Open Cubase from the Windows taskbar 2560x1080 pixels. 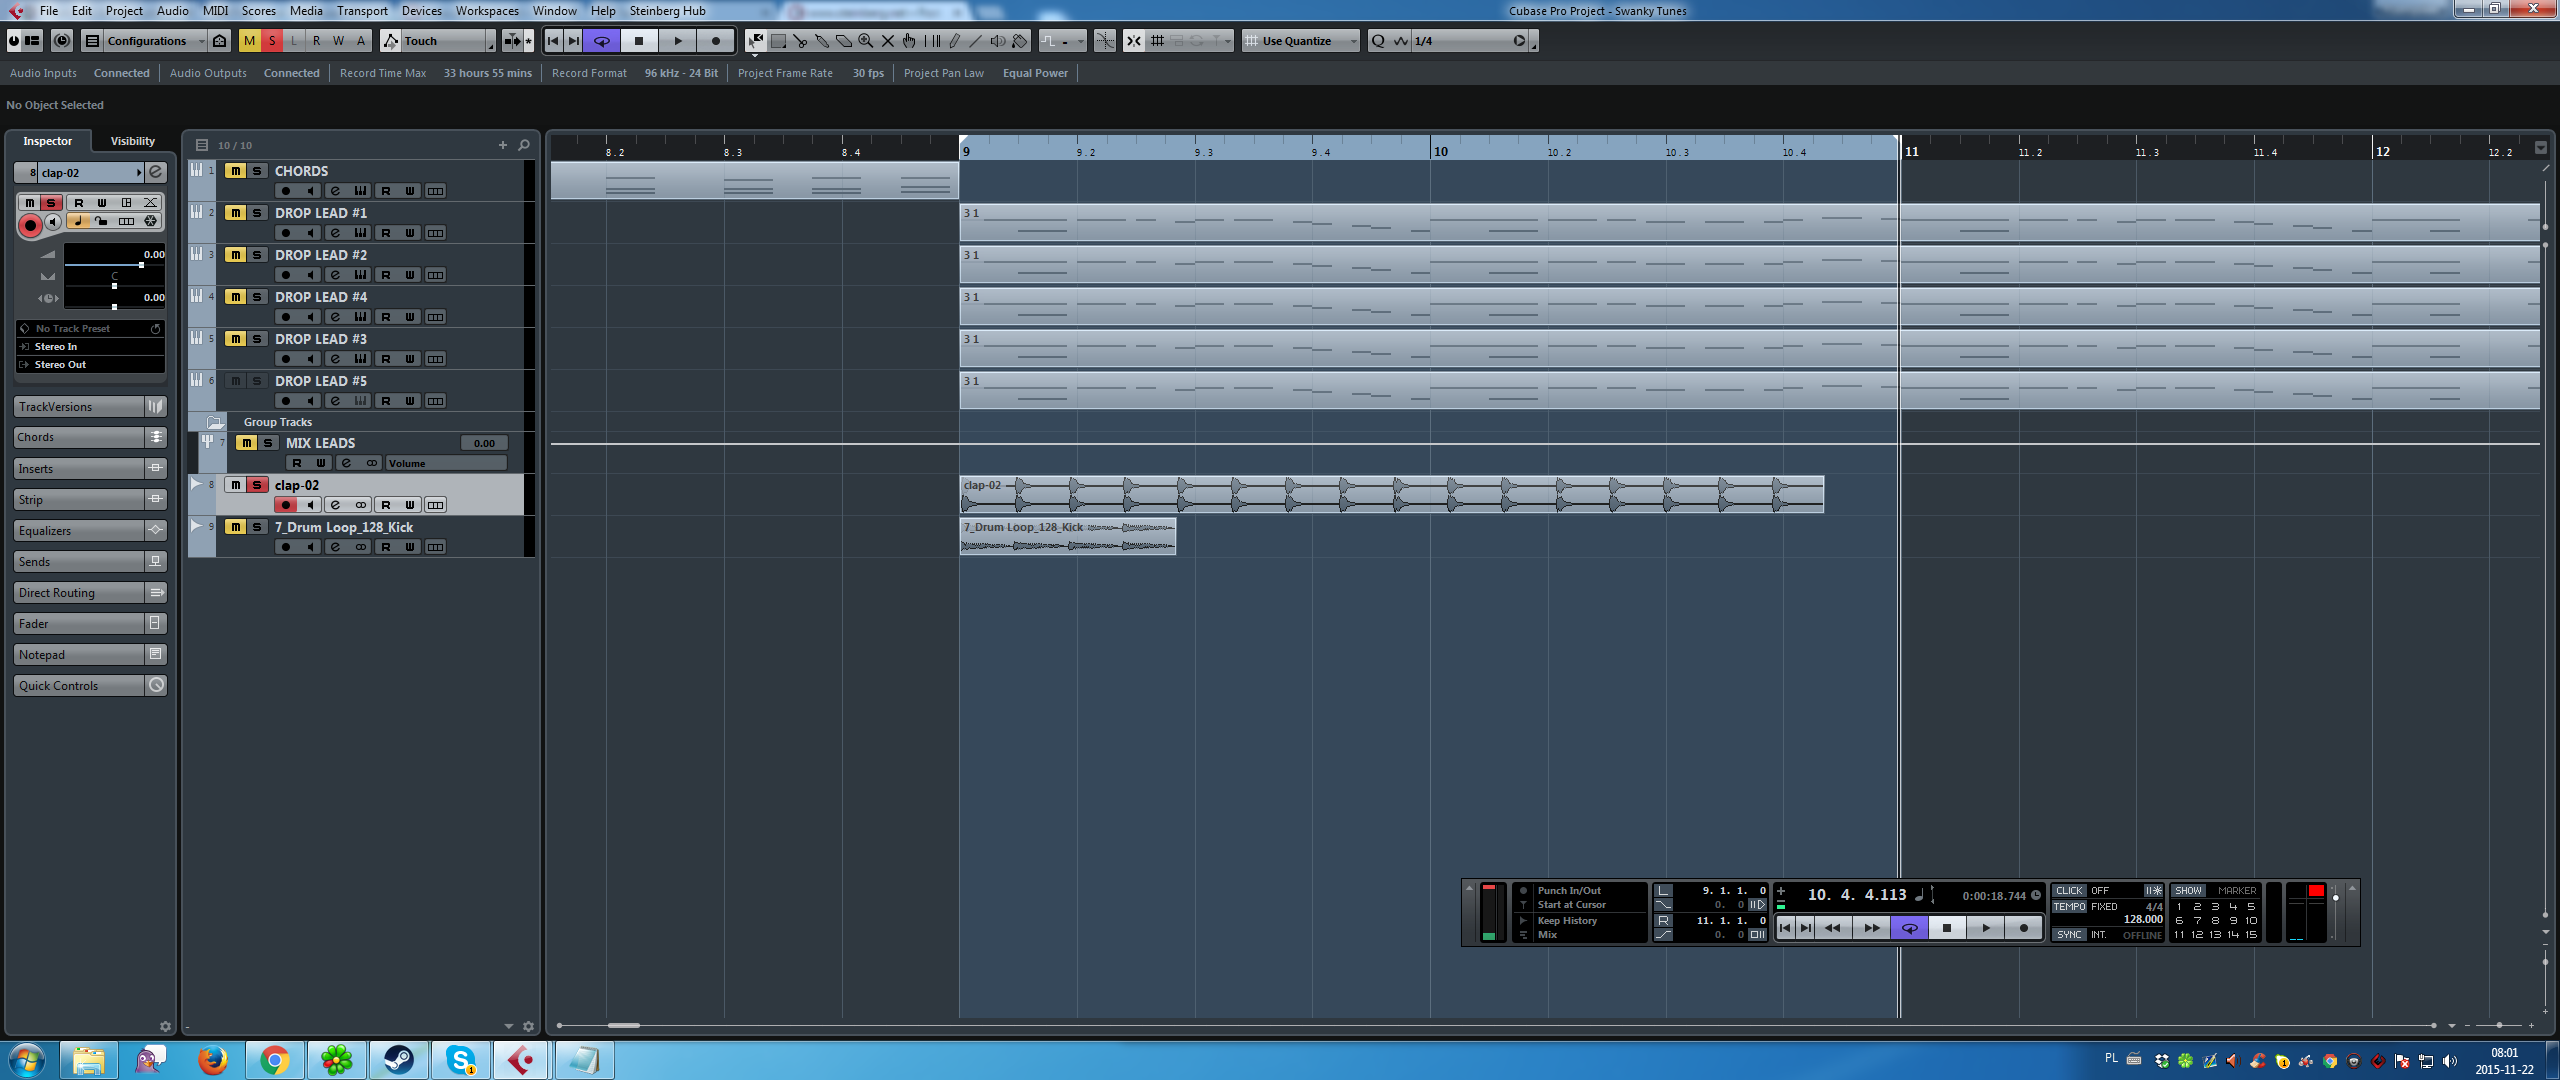point(522,1060)
